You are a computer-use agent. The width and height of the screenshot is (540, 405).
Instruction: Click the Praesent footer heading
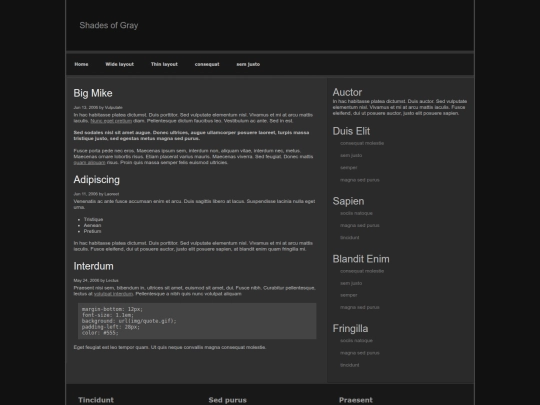coord(356,400)
